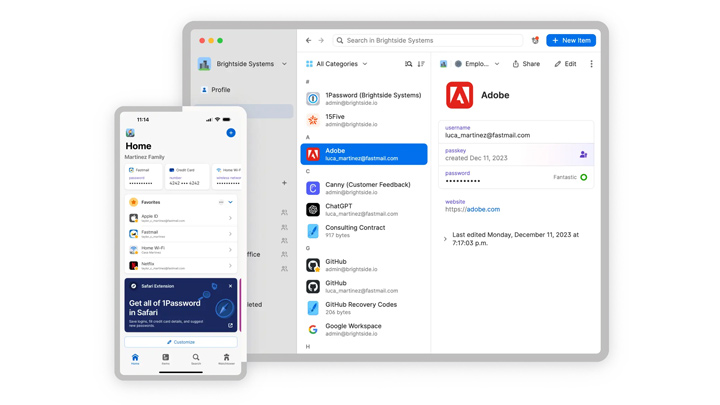Click Get all of 1Password in Safari banner
This screenshot has width=720, height=405.
pos(181,305)
